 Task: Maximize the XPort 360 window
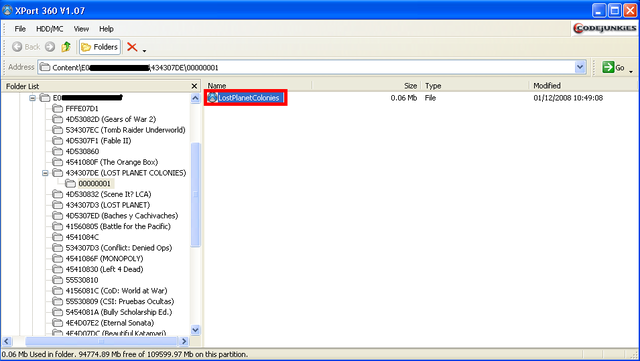point(615,10)
